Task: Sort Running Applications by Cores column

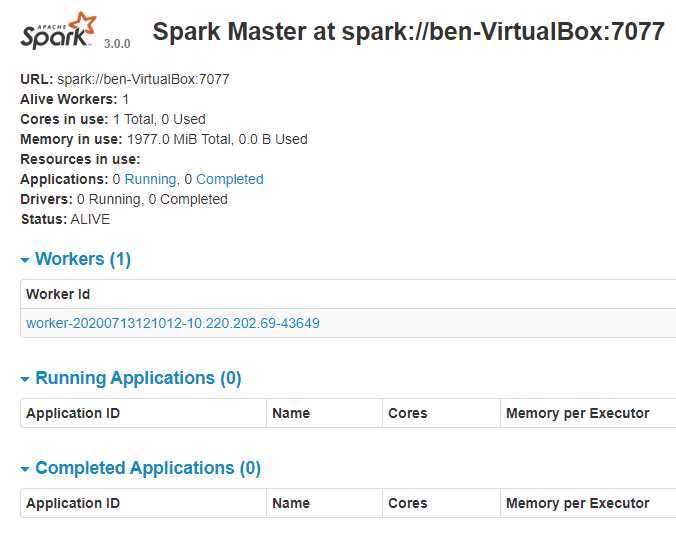Action: [408, 413]
